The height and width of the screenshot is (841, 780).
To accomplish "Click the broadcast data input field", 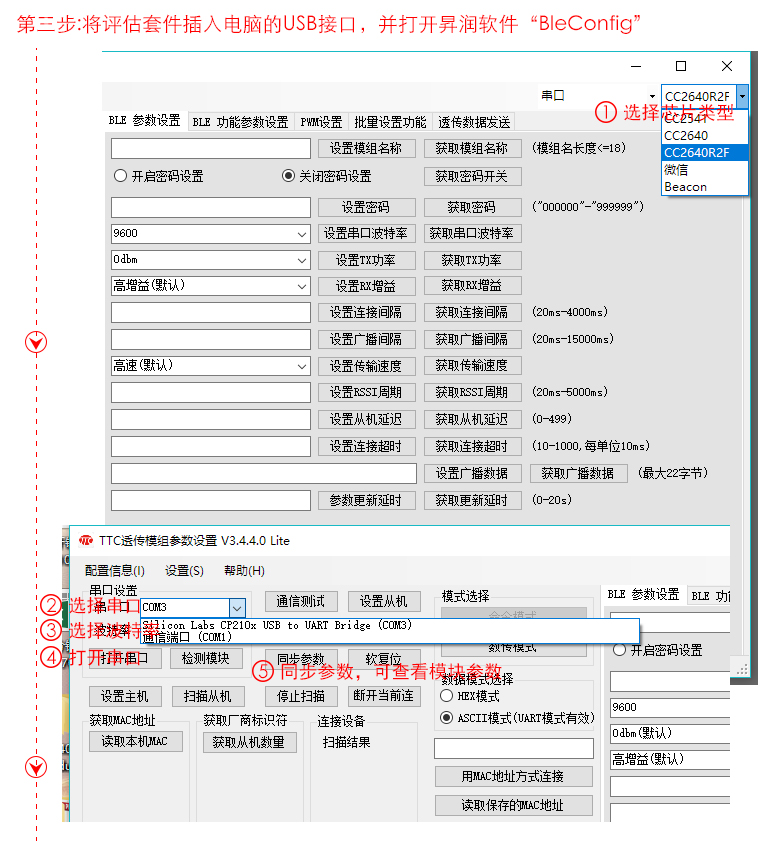I will click(264, 474).
